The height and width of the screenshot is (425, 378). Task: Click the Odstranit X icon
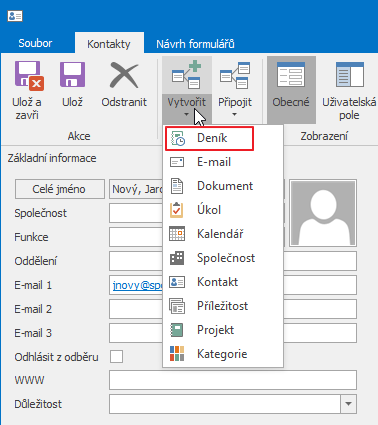click(124, 75)
